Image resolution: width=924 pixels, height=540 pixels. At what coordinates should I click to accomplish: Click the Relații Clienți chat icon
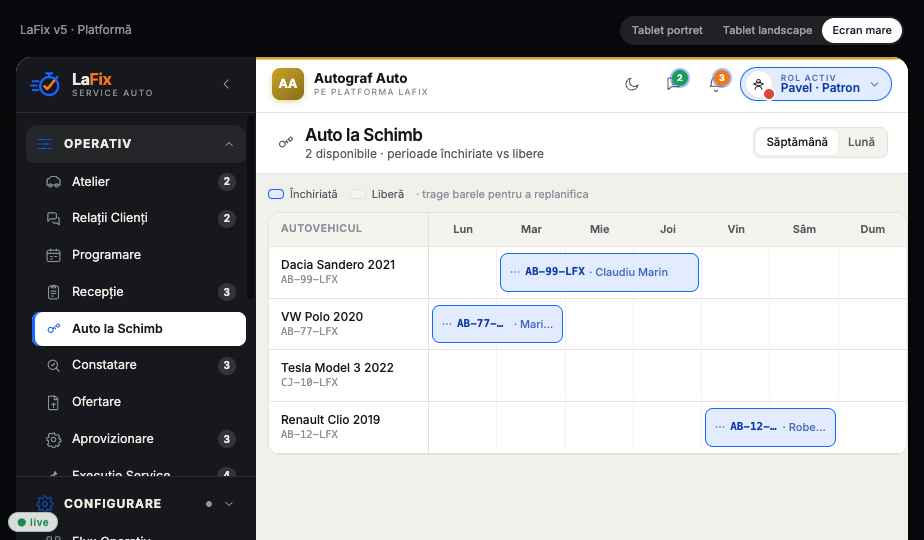click(x=53, y=218)
